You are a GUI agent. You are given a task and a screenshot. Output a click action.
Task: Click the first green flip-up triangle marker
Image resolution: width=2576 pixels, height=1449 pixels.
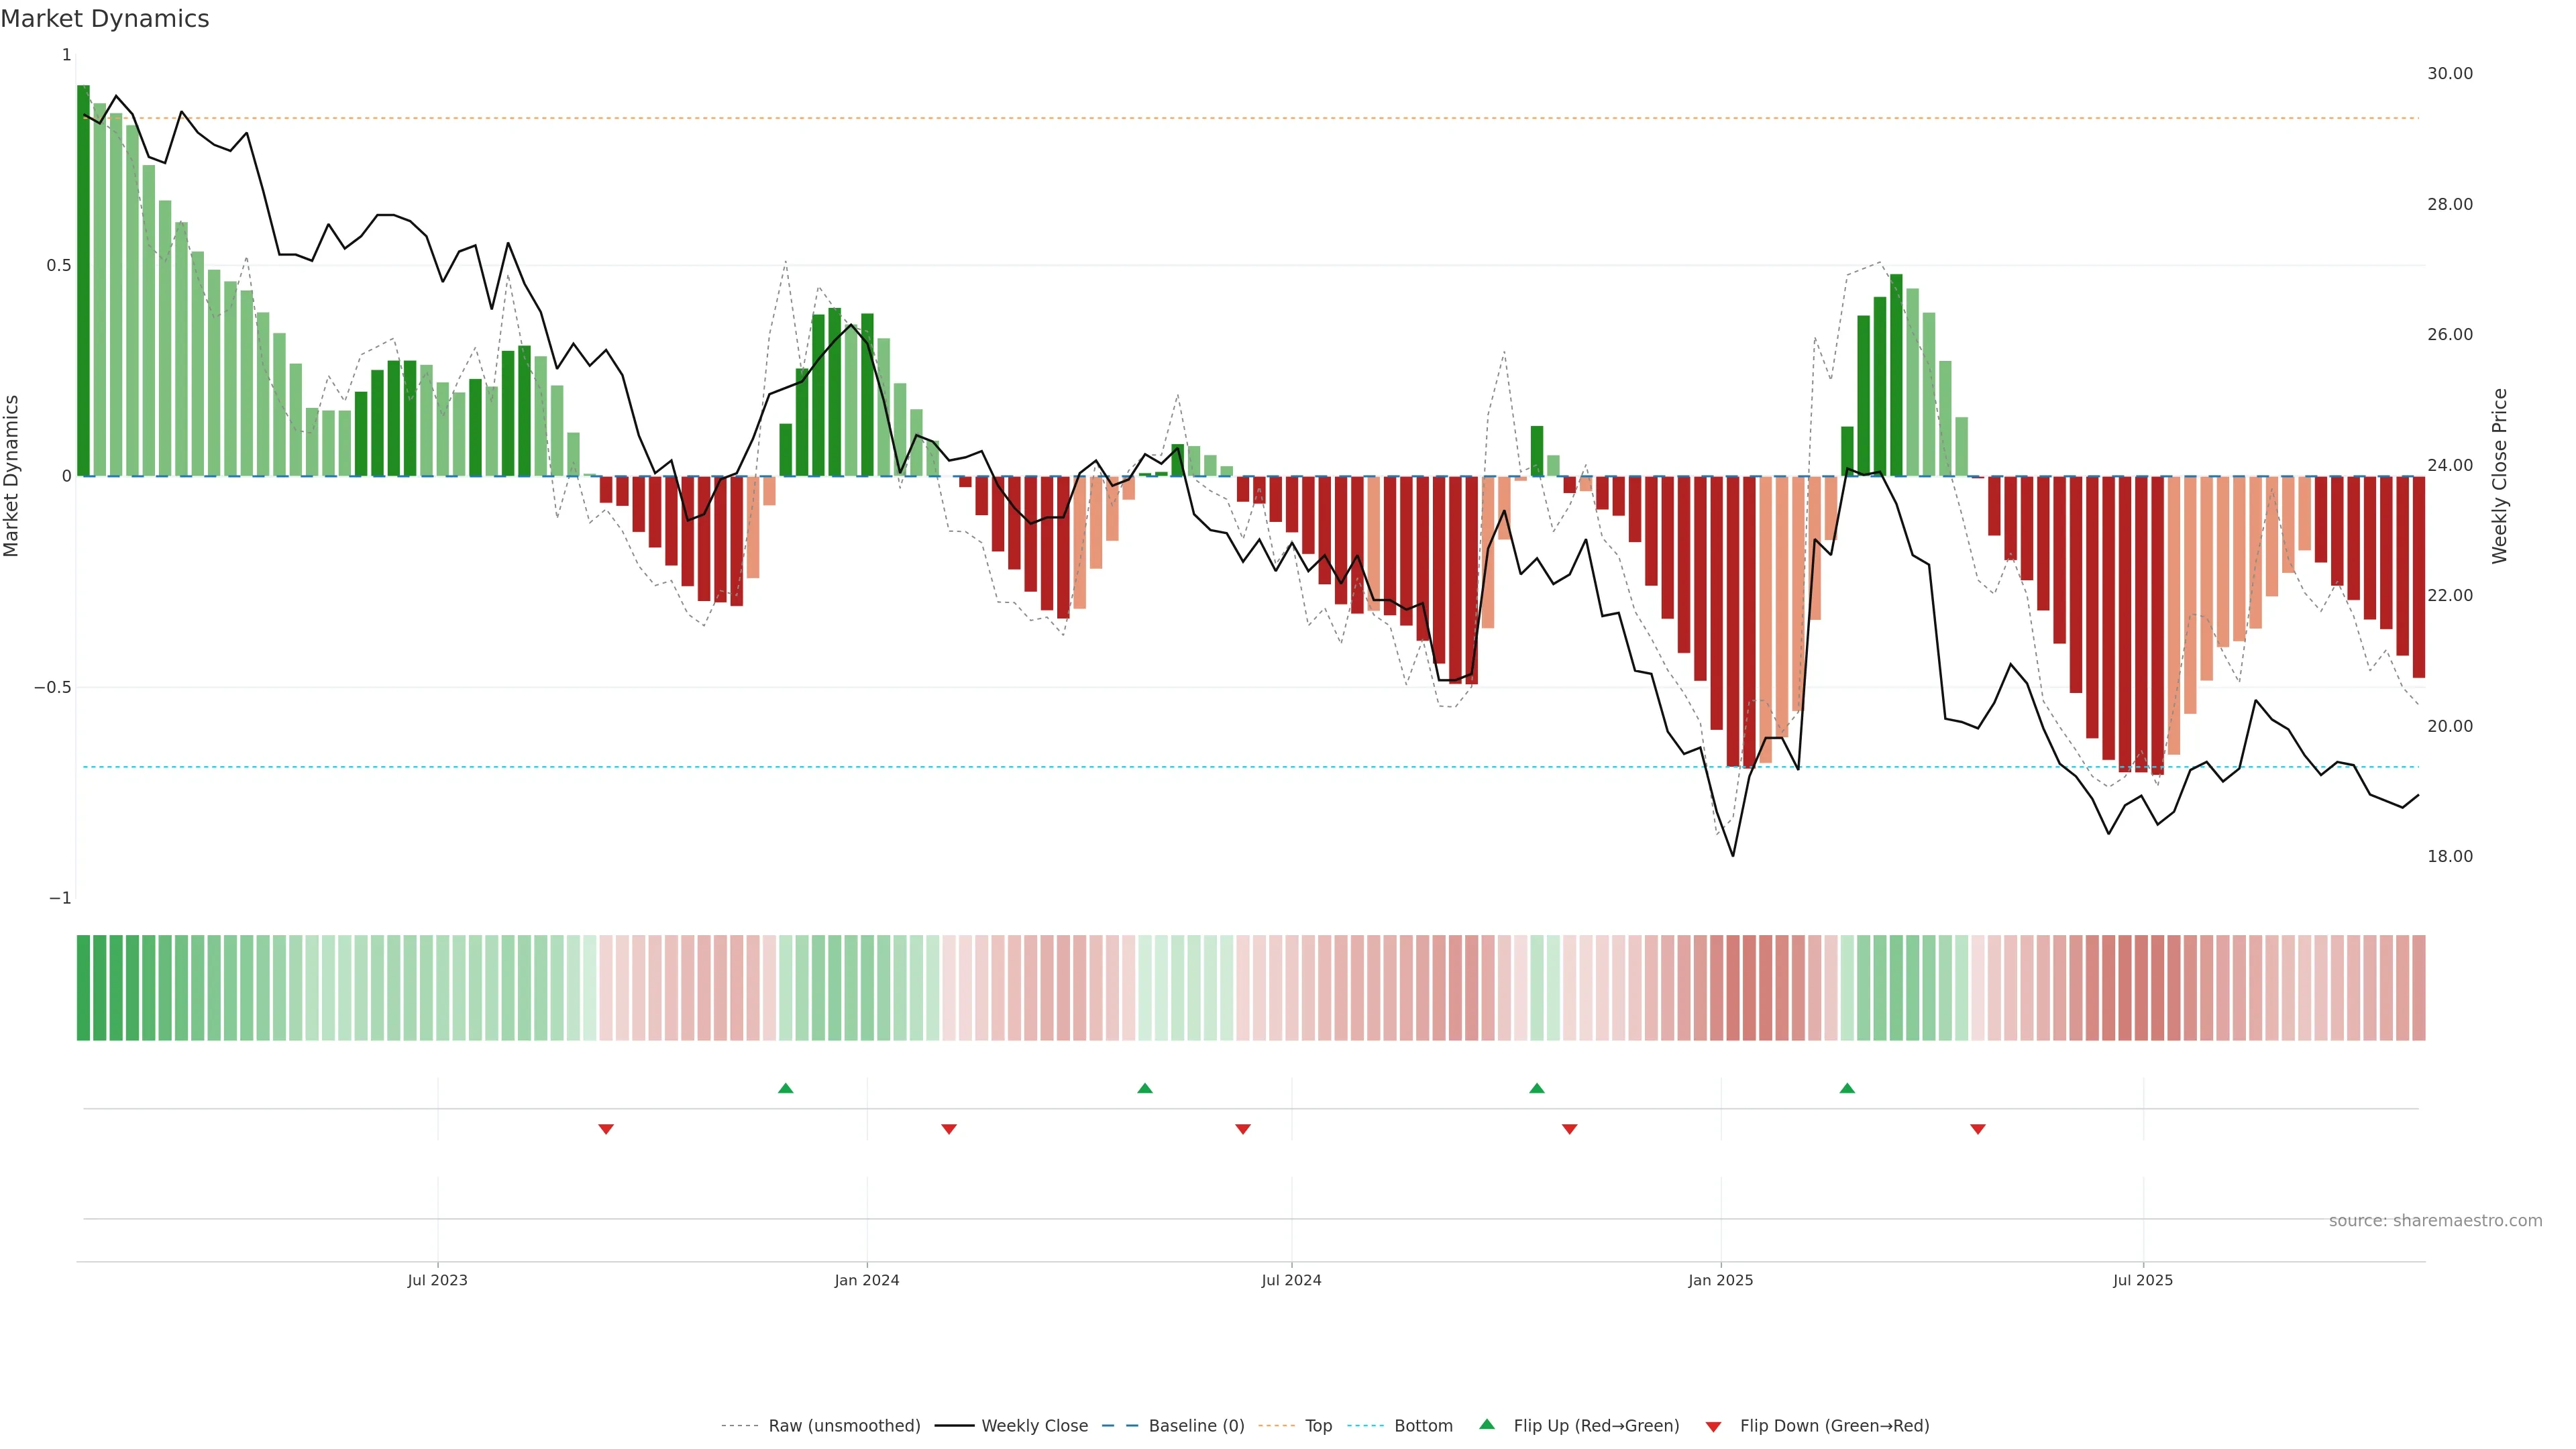pyautogui.click(x=785, y=1088)
